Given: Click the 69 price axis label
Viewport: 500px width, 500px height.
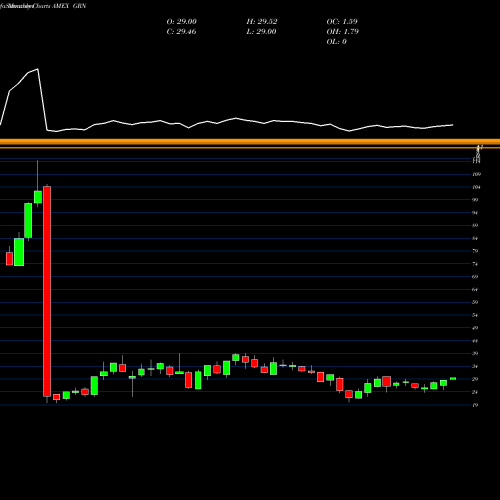Looking at the screenshot, I should pos(475,277).
